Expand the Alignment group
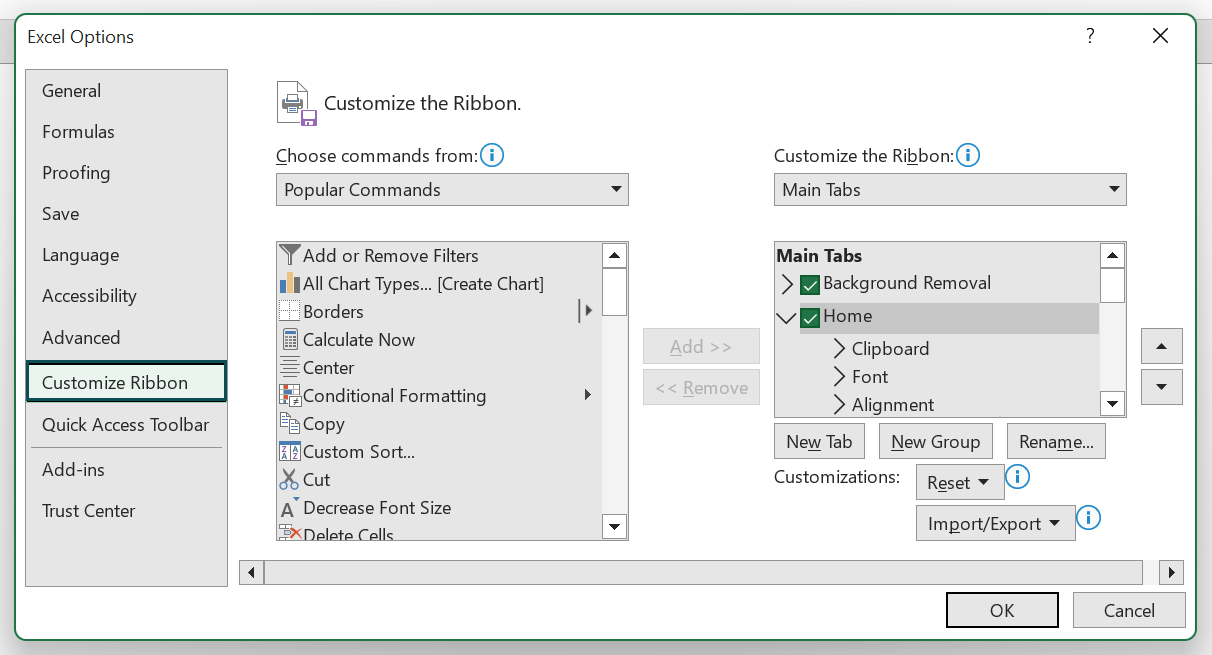Screen dimensions: 1212x655 [x=839, y=405]
